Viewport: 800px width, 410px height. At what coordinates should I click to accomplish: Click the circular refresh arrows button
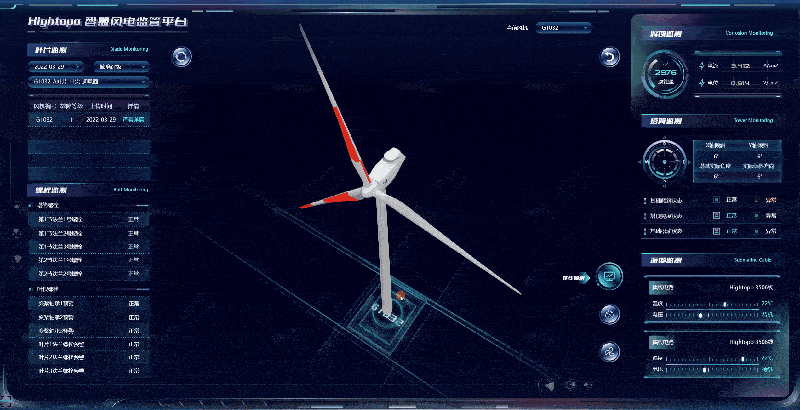pyautogui.click(x=181, y=57)
